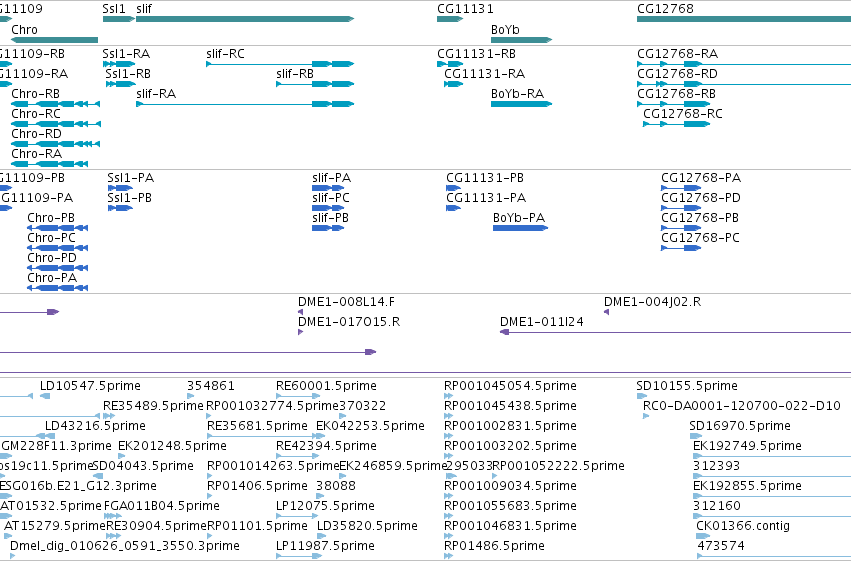Select the CG11131-PB protein label
This screenshot has width=851, height=561.
coord(485,178)
